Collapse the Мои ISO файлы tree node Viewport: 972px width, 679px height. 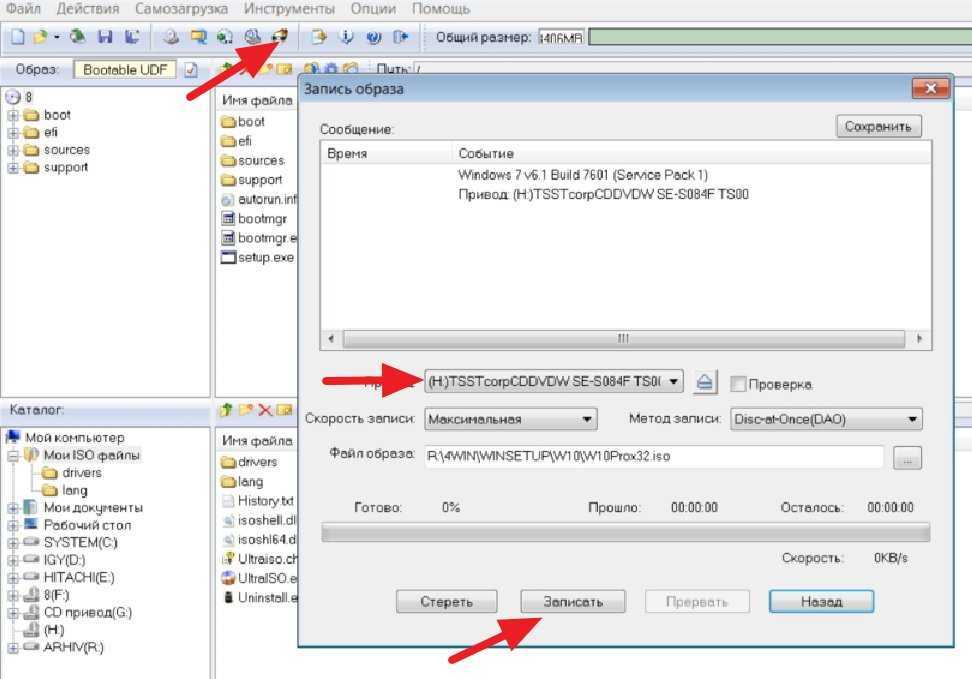[x=13, y=456]
